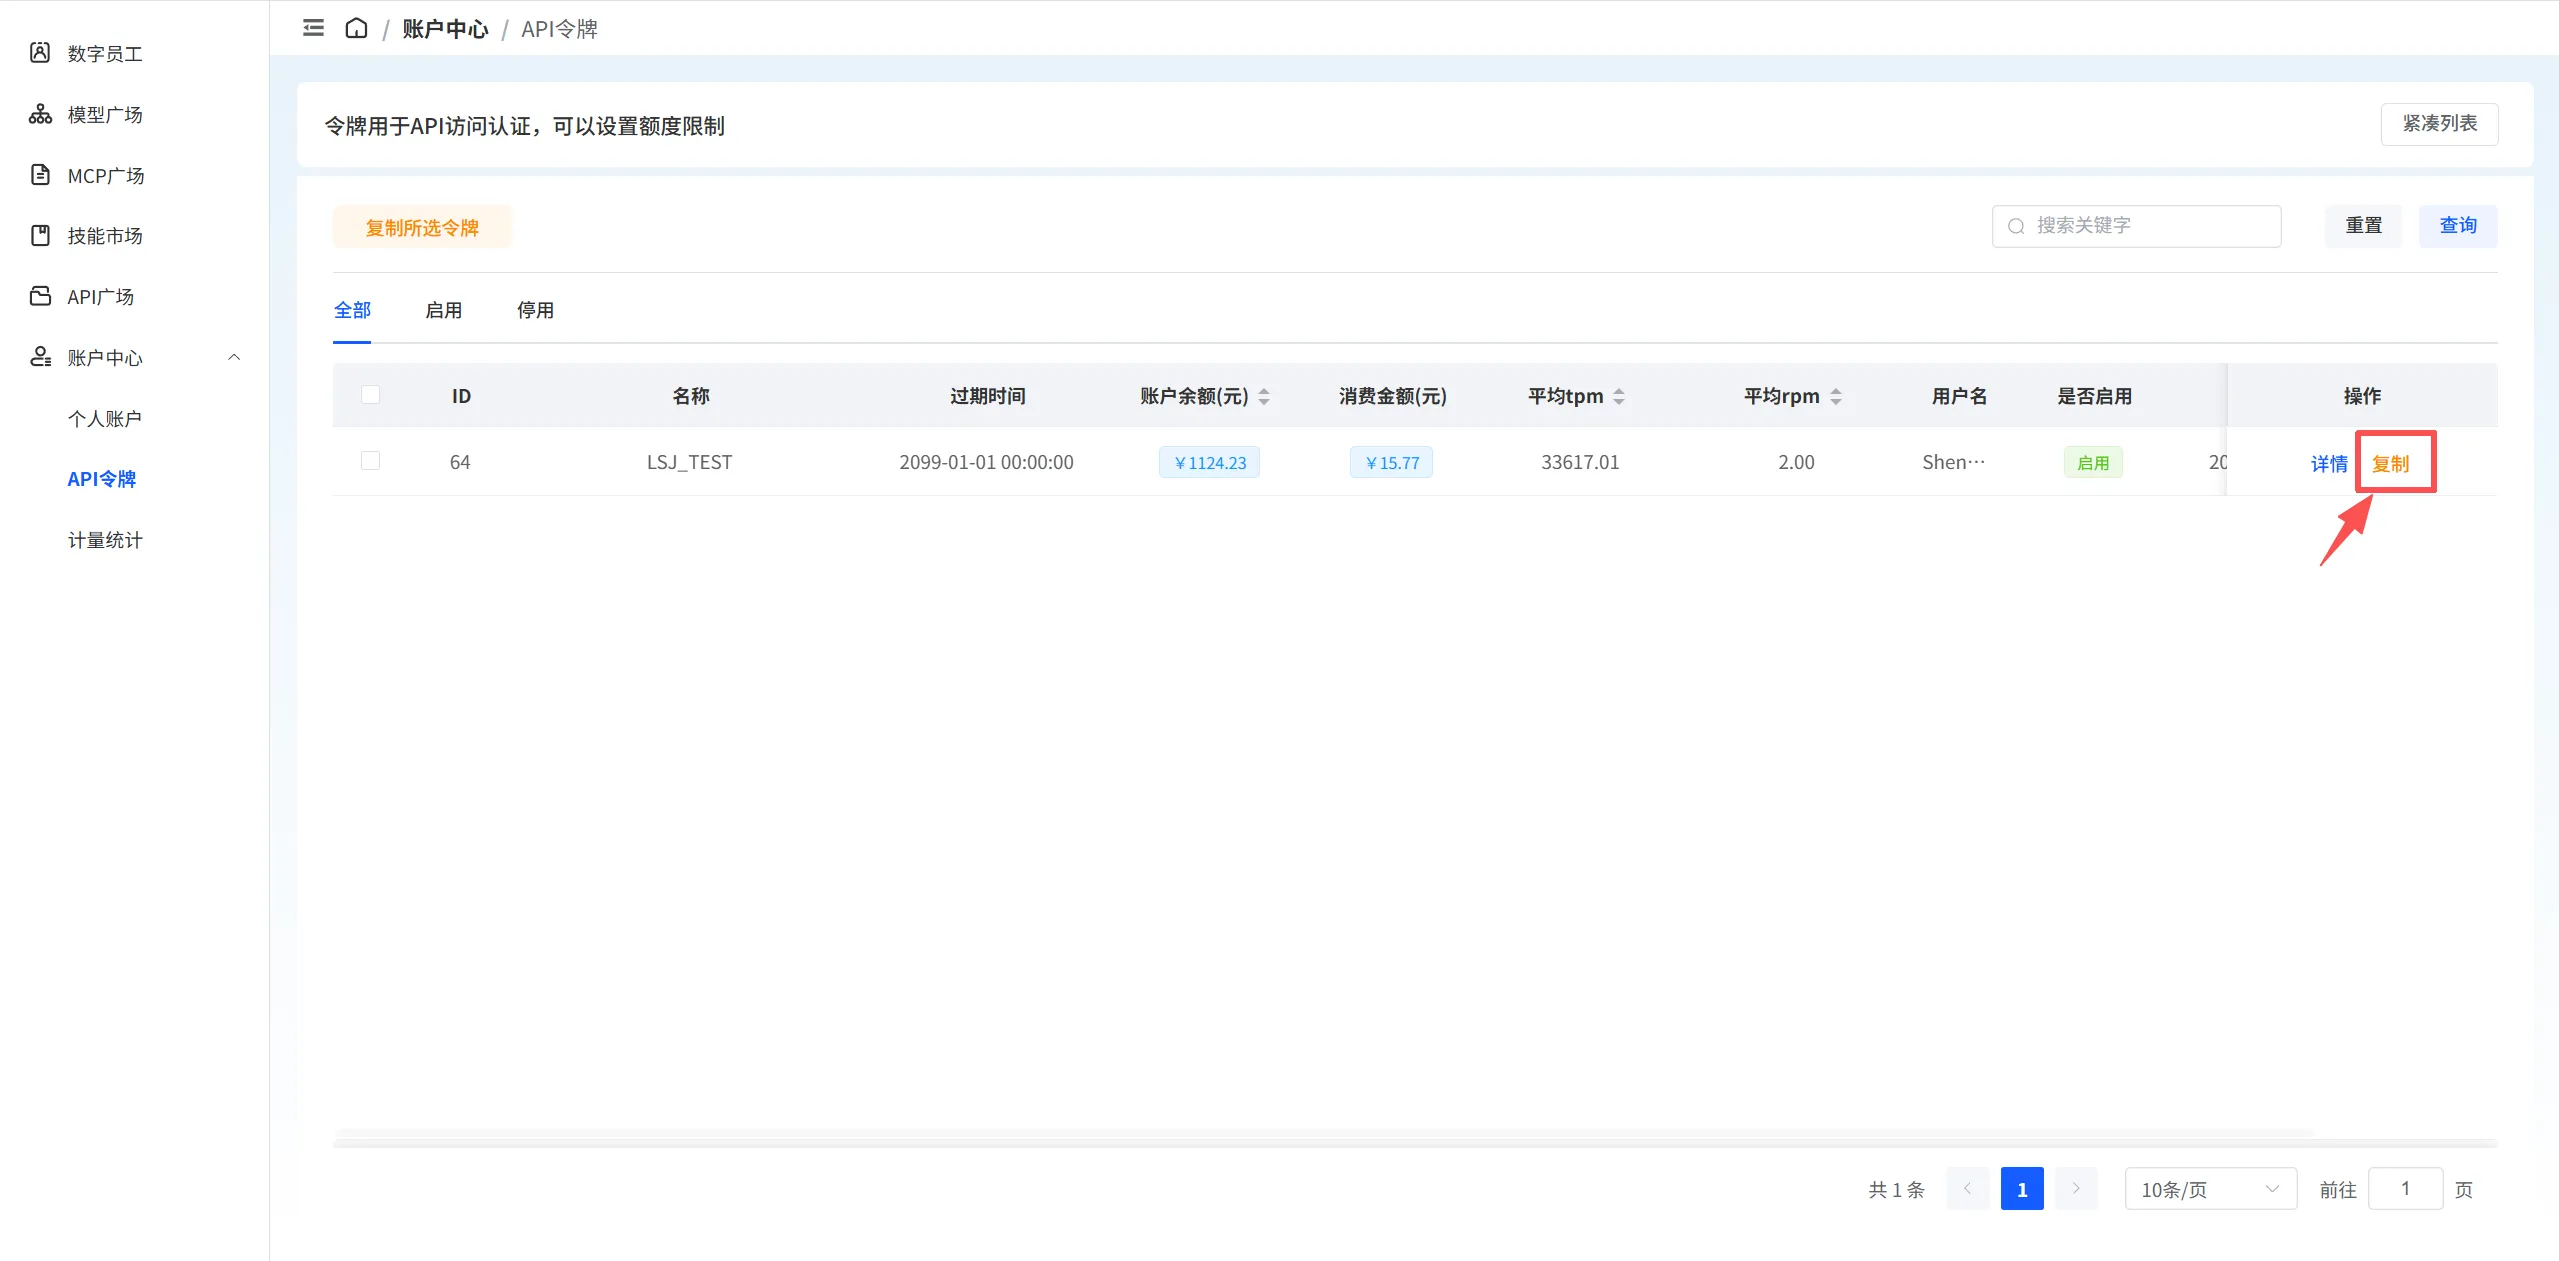This screenshot has width=2559, height=1261.
Task: Collapse the 账户中心 sidebar section
Action: [x=234, y=357]
